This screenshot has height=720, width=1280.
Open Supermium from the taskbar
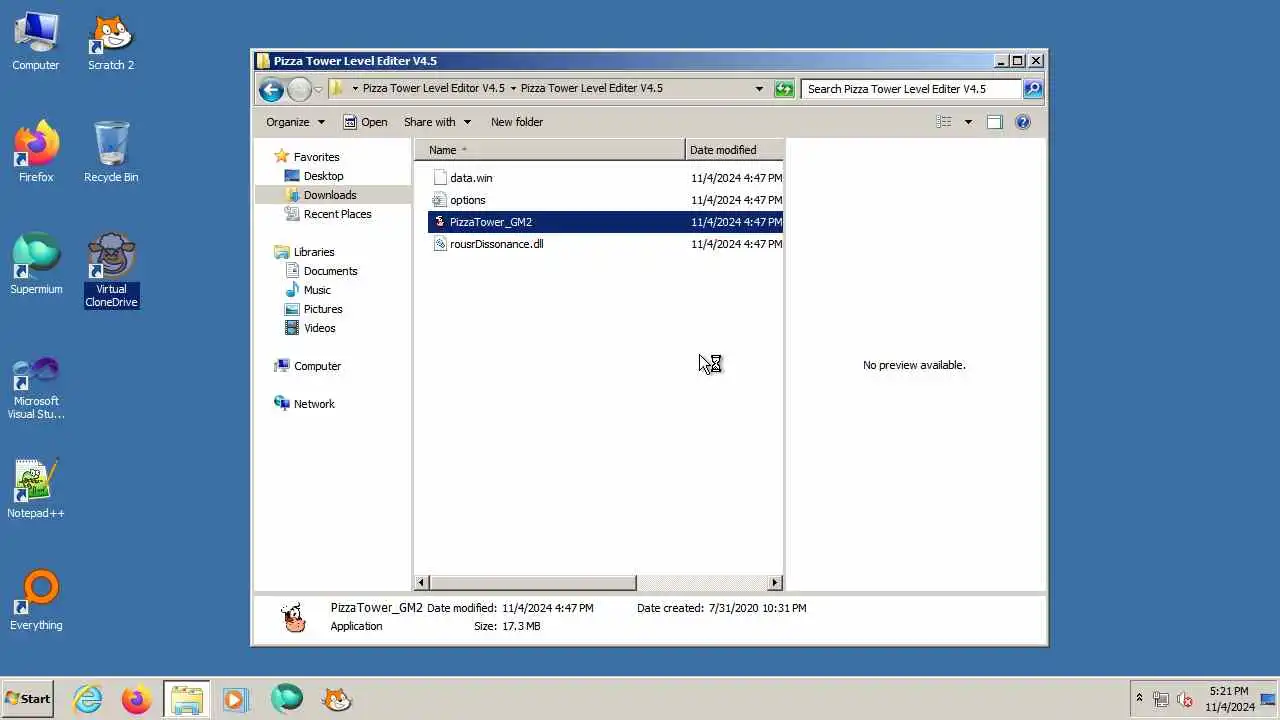[x=286, y=699]
